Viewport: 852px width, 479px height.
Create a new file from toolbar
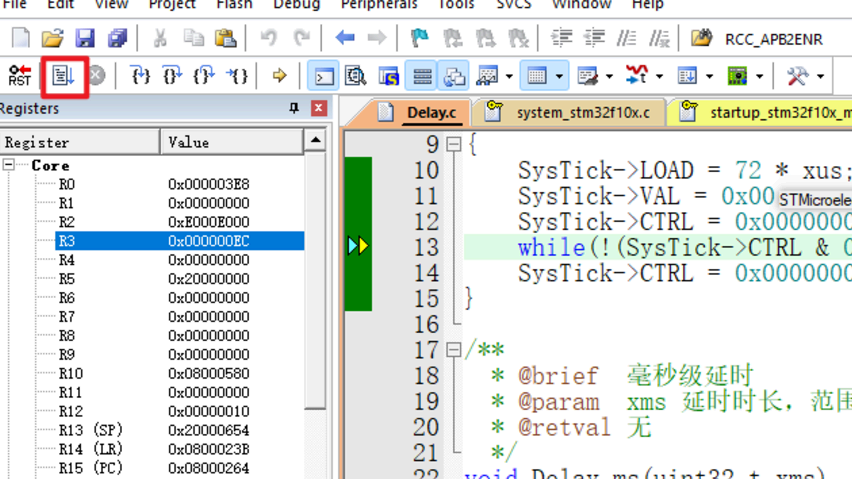click(x=21, y=38)
